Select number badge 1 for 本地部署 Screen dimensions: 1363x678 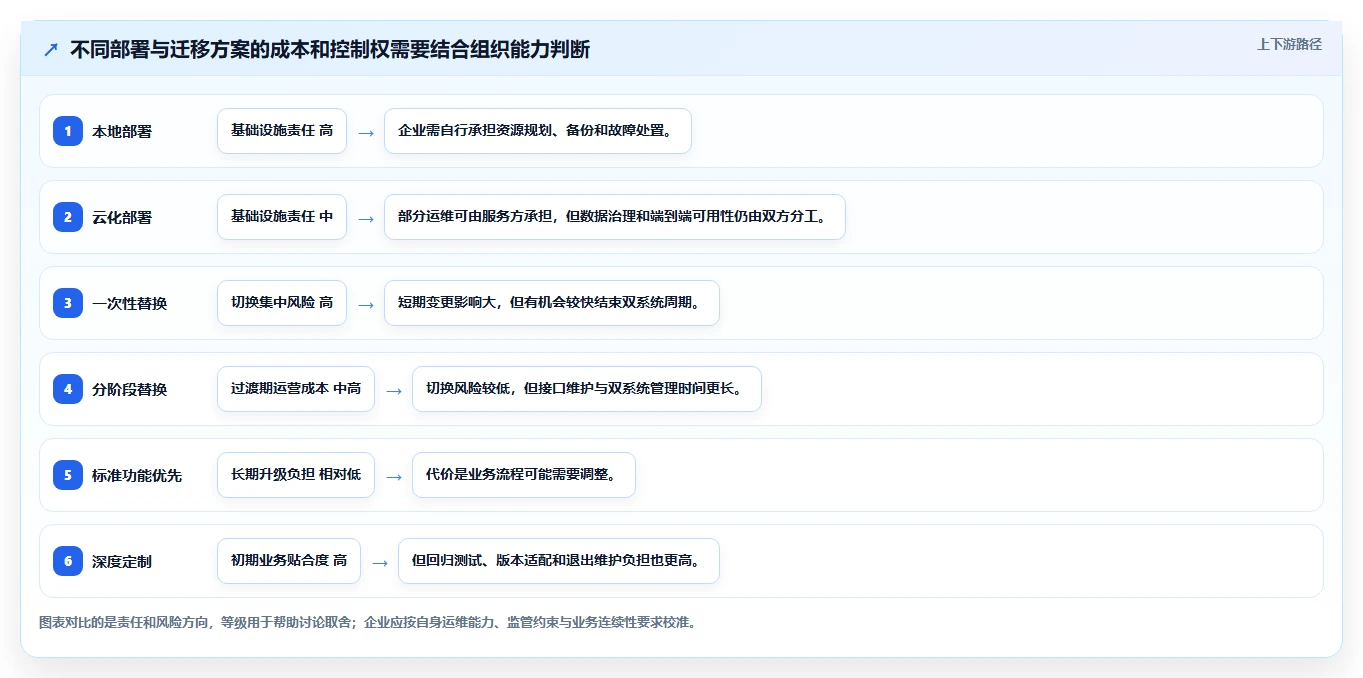pyautogui.click(x=68, y=131)
